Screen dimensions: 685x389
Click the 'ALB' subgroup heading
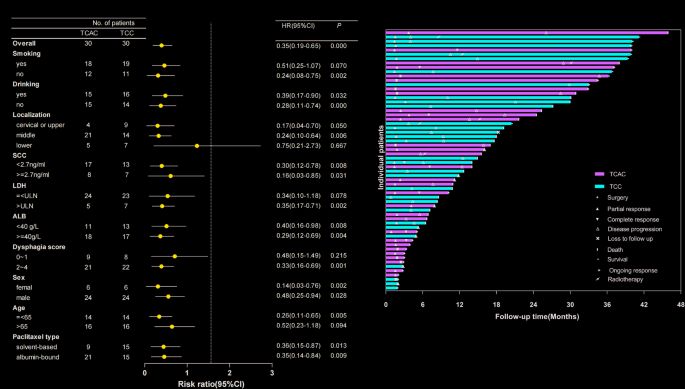pyautogui.click(x=19, y=216)
